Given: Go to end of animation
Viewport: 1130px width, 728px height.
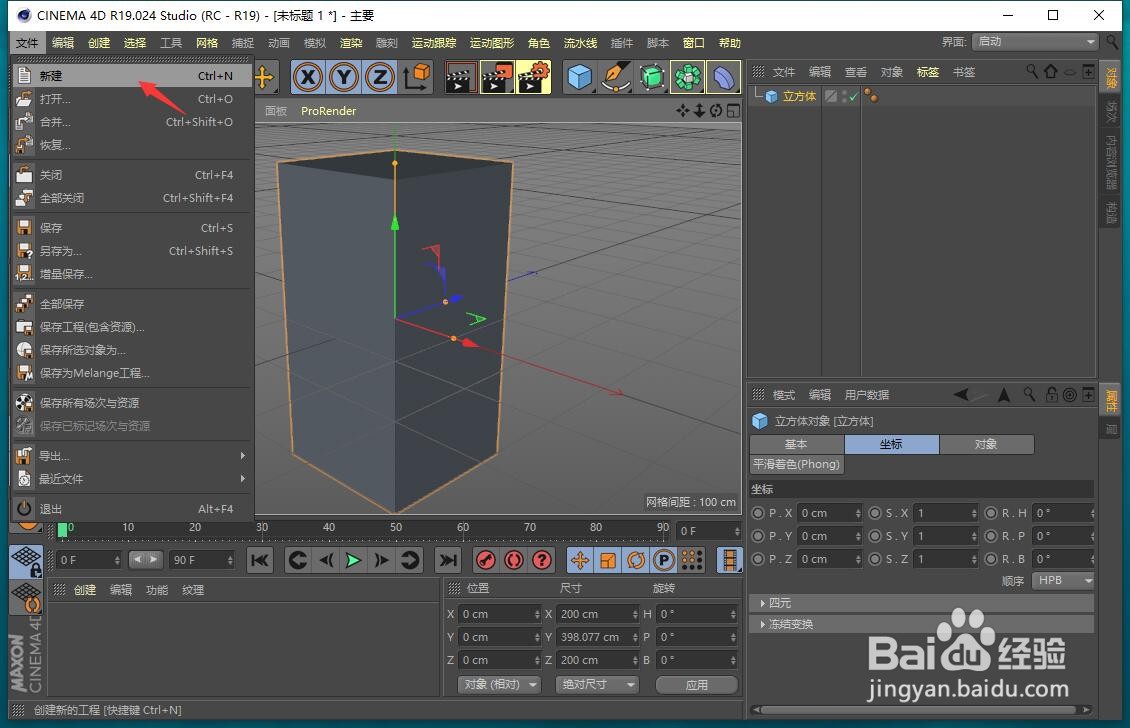Looking at the screenshot, I should pyautogui.click(x=448, y=560).
